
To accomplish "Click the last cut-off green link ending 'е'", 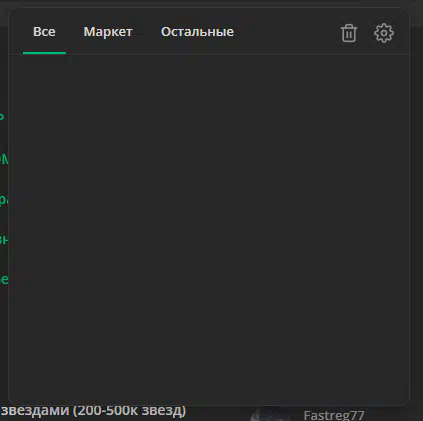I will point(4,279).
